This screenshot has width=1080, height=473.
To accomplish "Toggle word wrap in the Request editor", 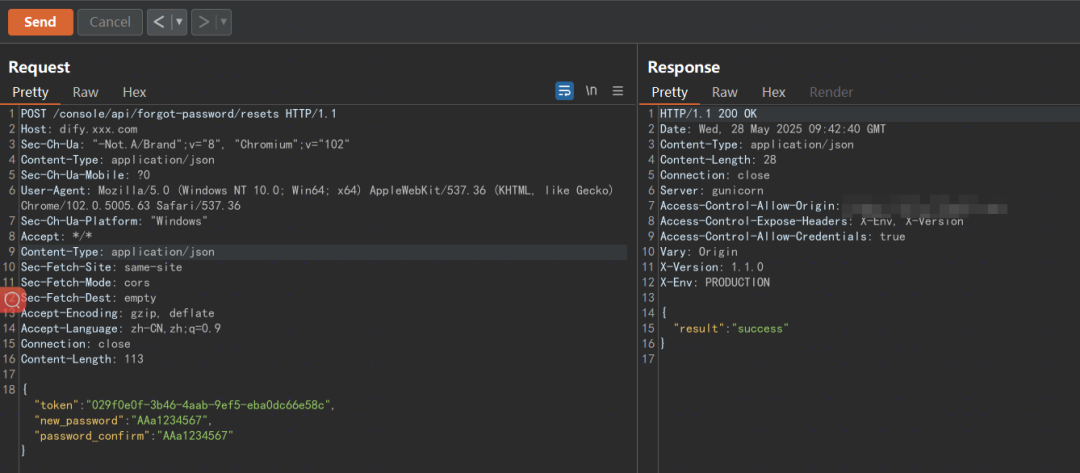I will point(565,91).
